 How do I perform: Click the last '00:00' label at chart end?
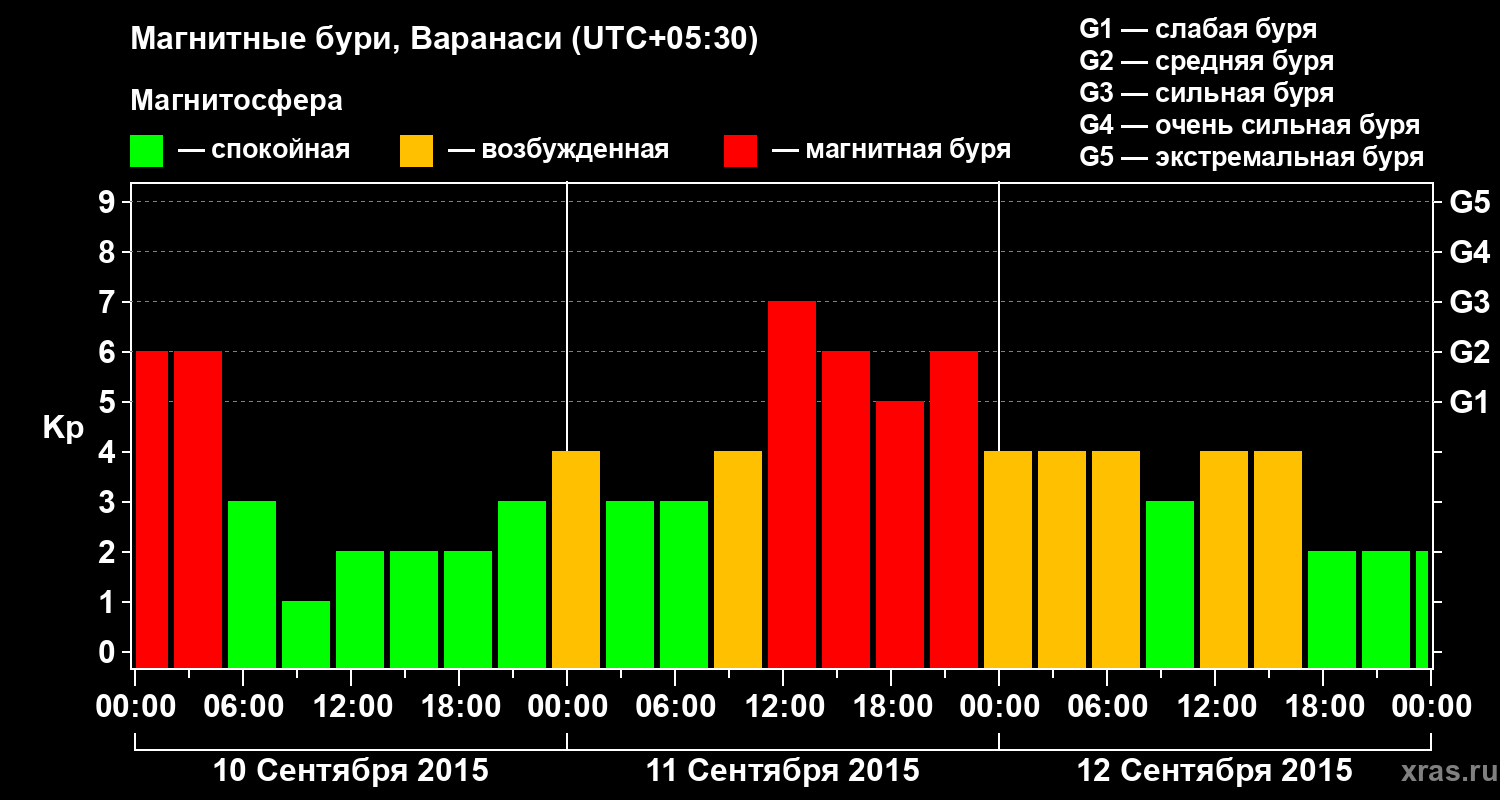point(1431,707)
